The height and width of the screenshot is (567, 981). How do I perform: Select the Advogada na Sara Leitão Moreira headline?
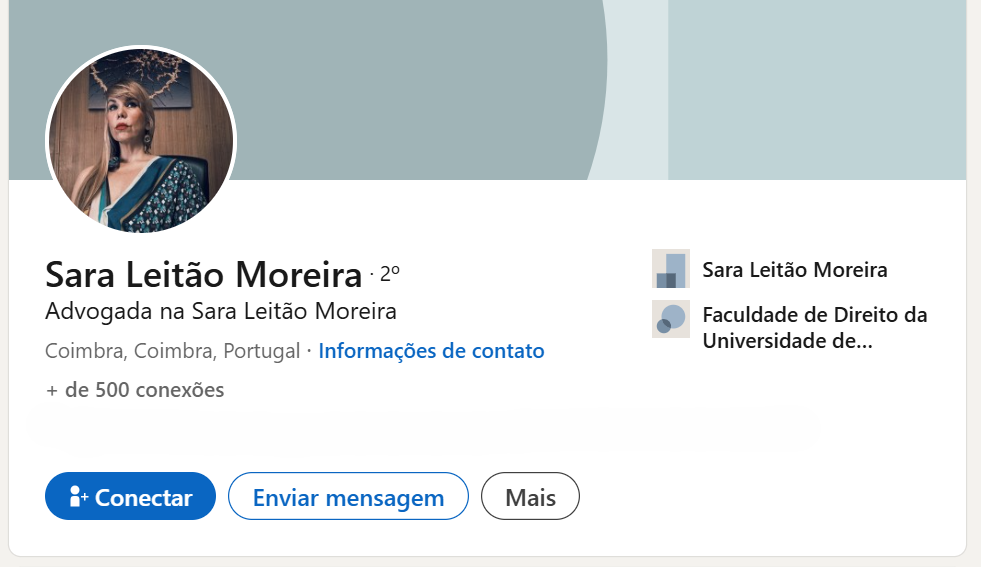click(x=221, y=312)
